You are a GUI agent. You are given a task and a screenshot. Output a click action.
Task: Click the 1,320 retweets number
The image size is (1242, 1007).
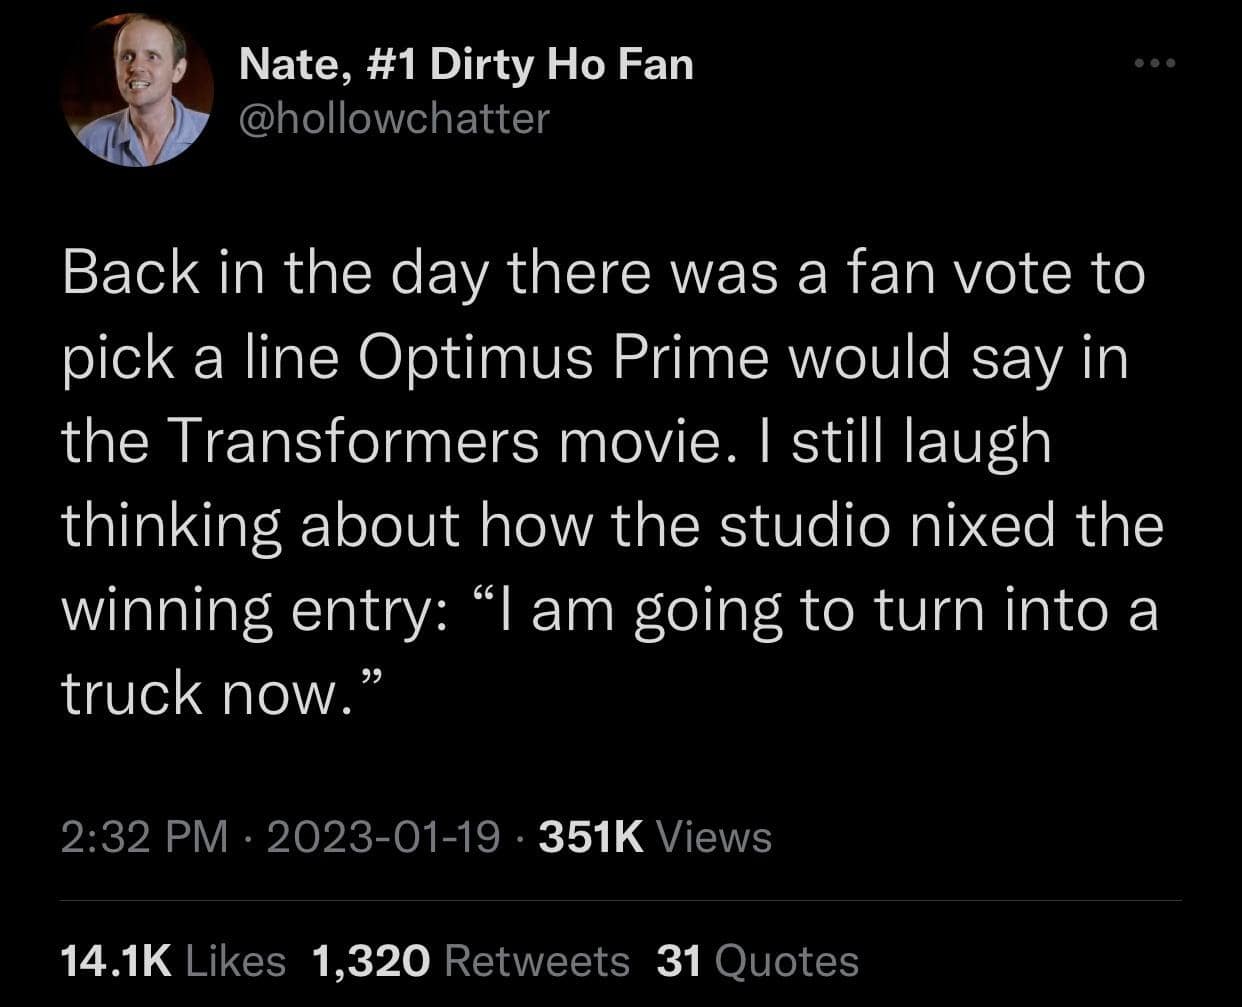pos(371,961)
